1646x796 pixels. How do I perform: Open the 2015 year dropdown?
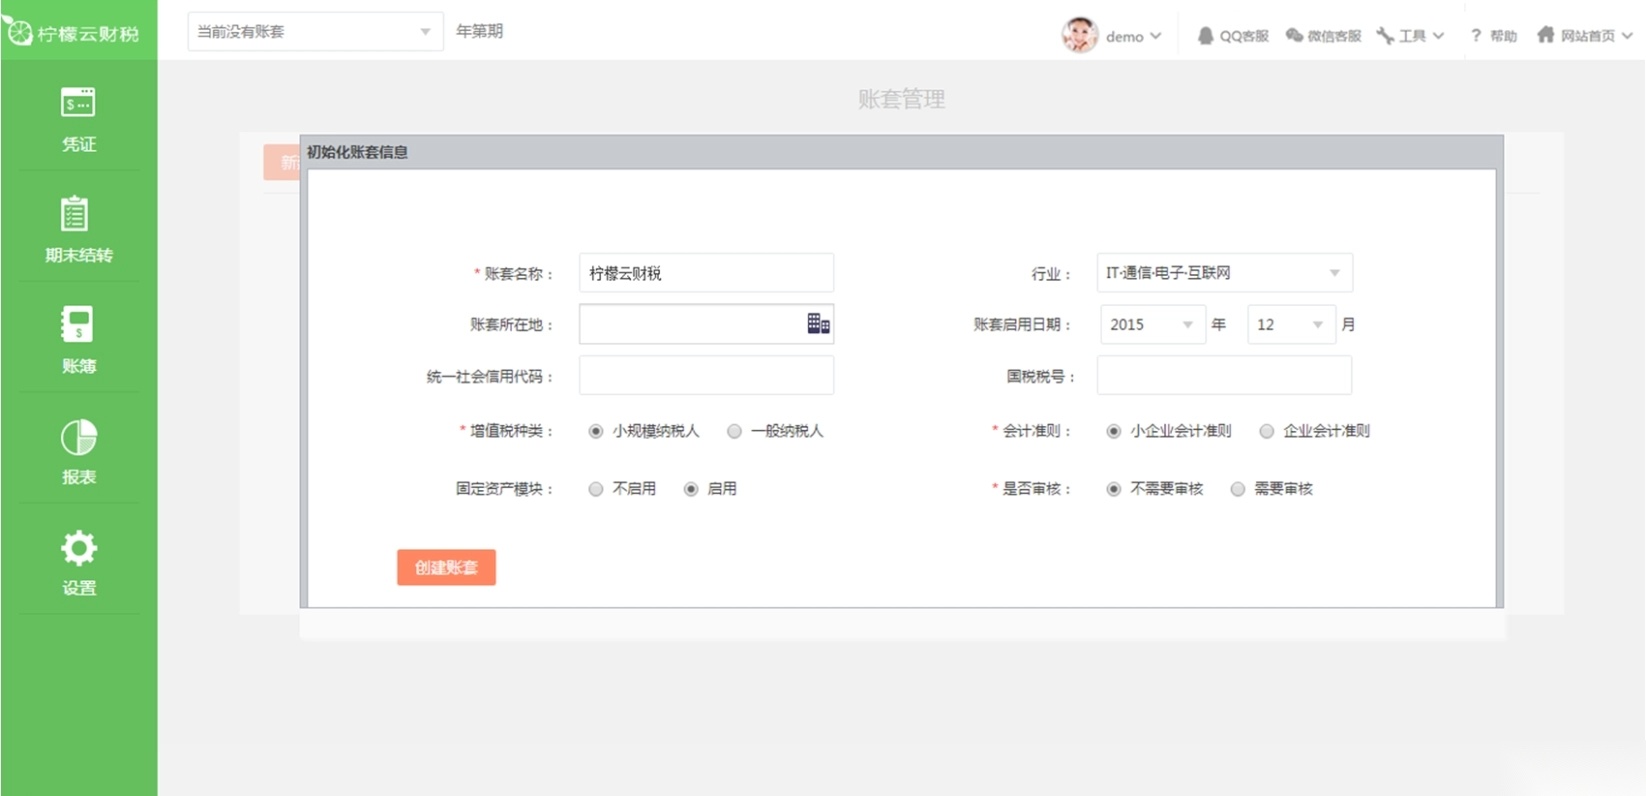pyautogui.click(x=1152, y=325)
